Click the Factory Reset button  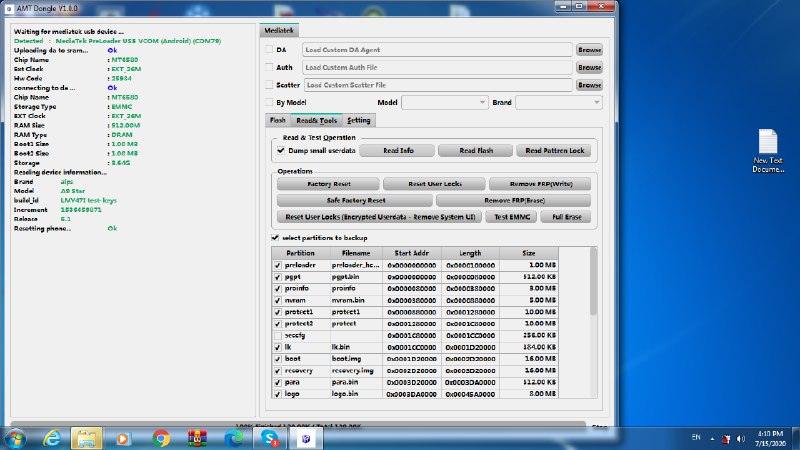click(x=329, y=184)
